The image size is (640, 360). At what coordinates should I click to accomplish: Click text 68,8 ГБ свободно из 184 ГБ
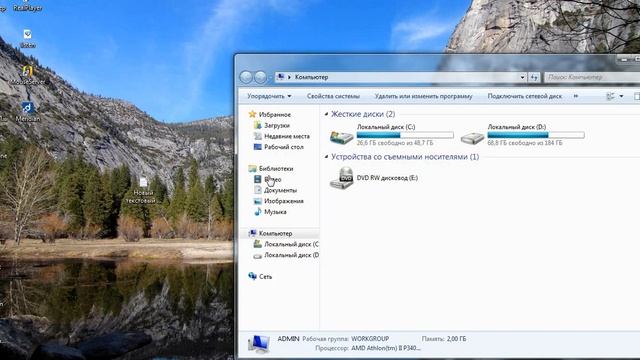pos(524,143)
